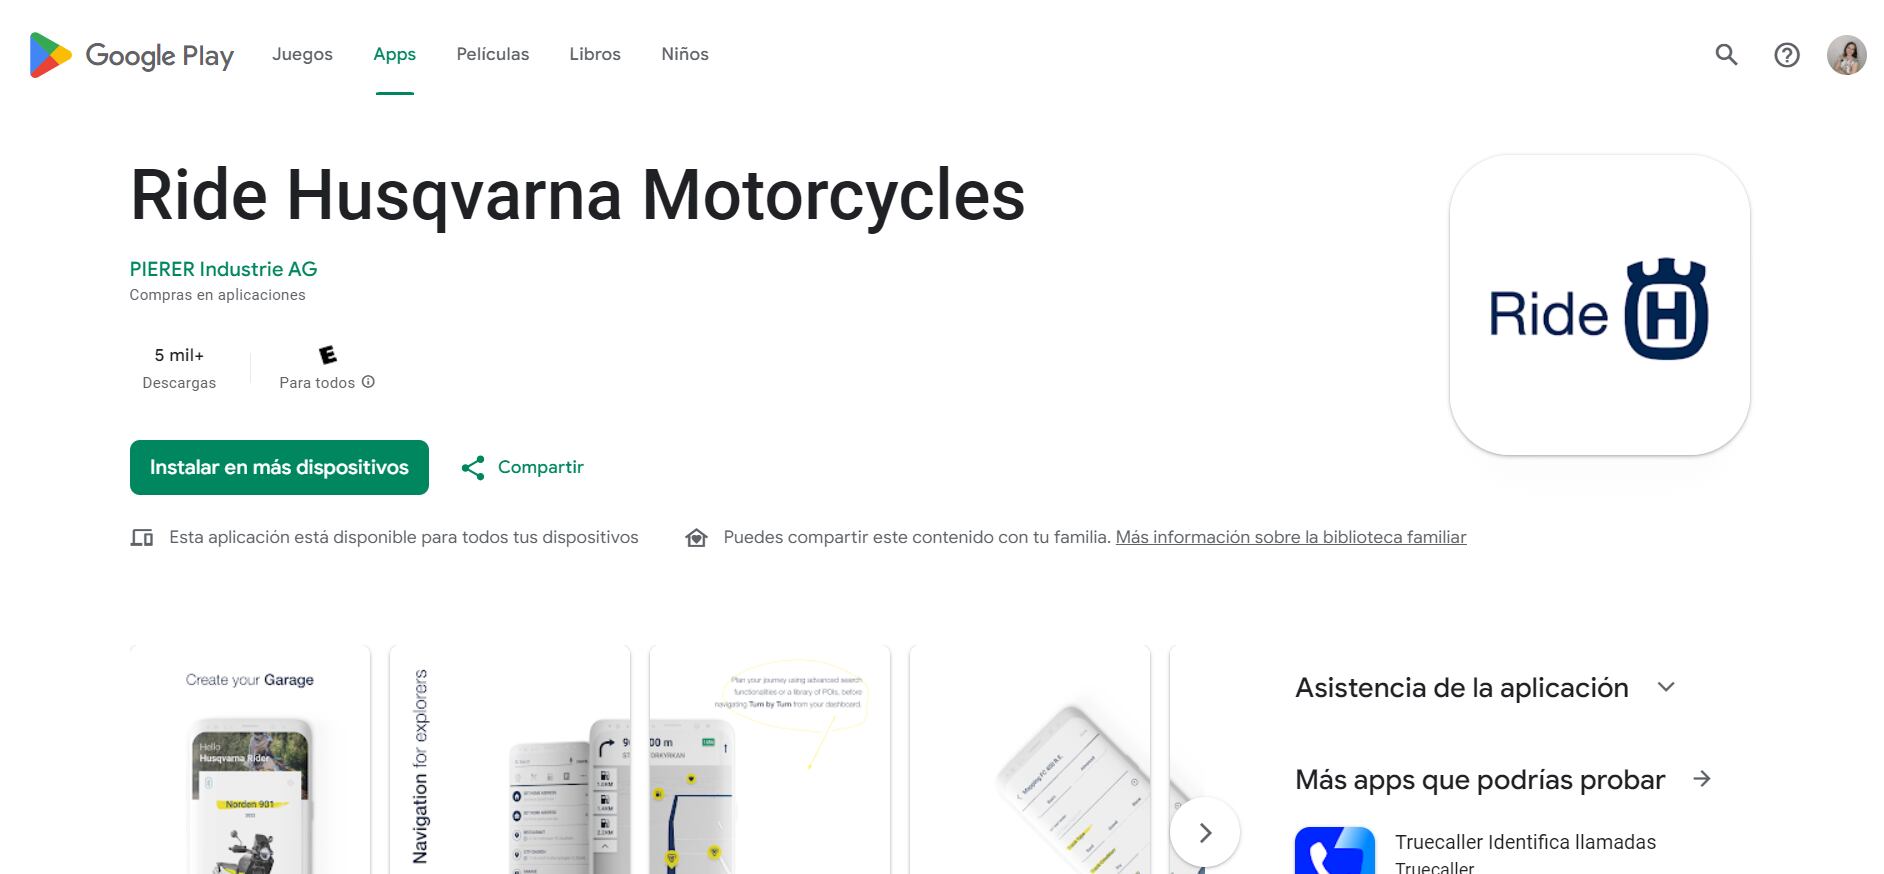Screen dimensions: 1884x874
Task: Open the Create your Garage screenshot
Action: tap(250, 760)
